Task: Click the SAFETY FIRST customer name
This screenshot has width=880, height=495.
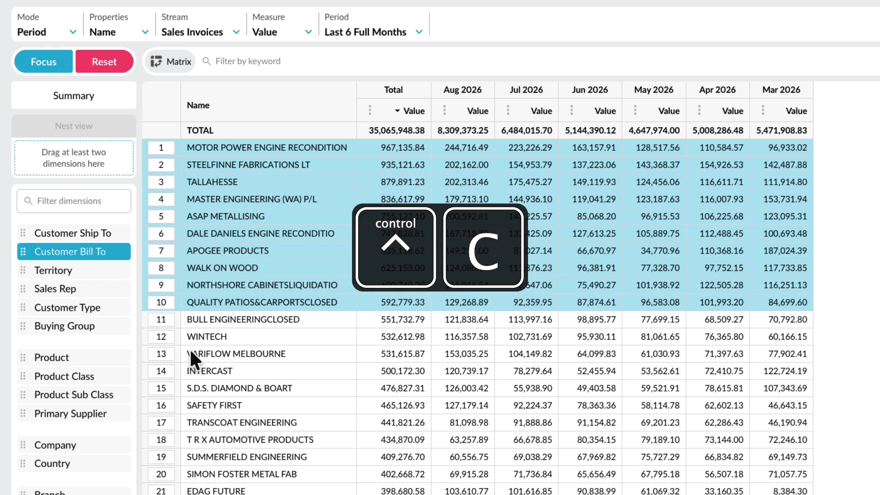Action: [x=214, y=405]
